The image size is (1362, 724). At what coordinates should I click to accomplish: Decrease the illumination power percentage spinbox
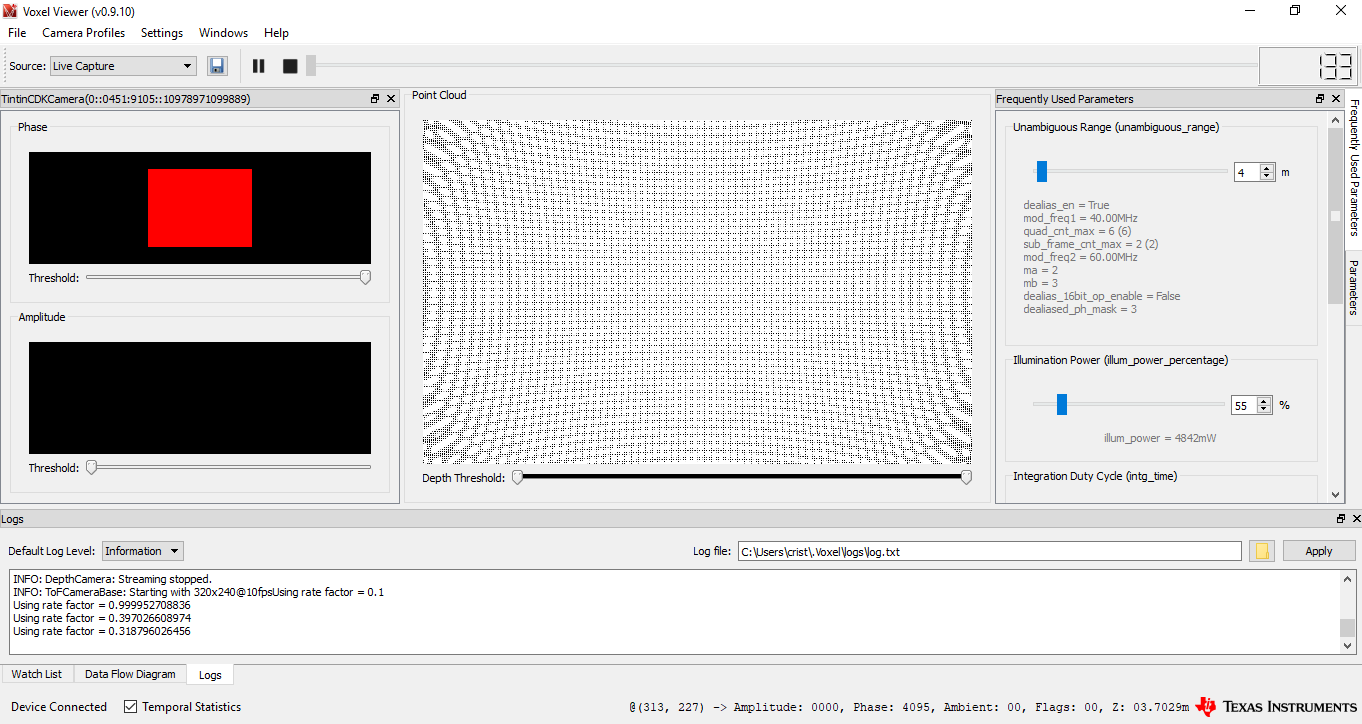click(x=1264, y=410)
